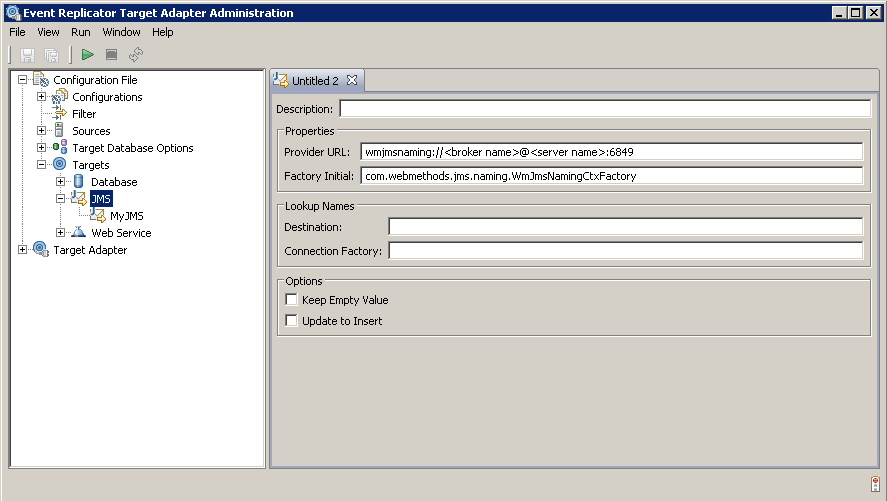
Task: Toggle the Update to Insert checkbox
Action: pos(292,321)
